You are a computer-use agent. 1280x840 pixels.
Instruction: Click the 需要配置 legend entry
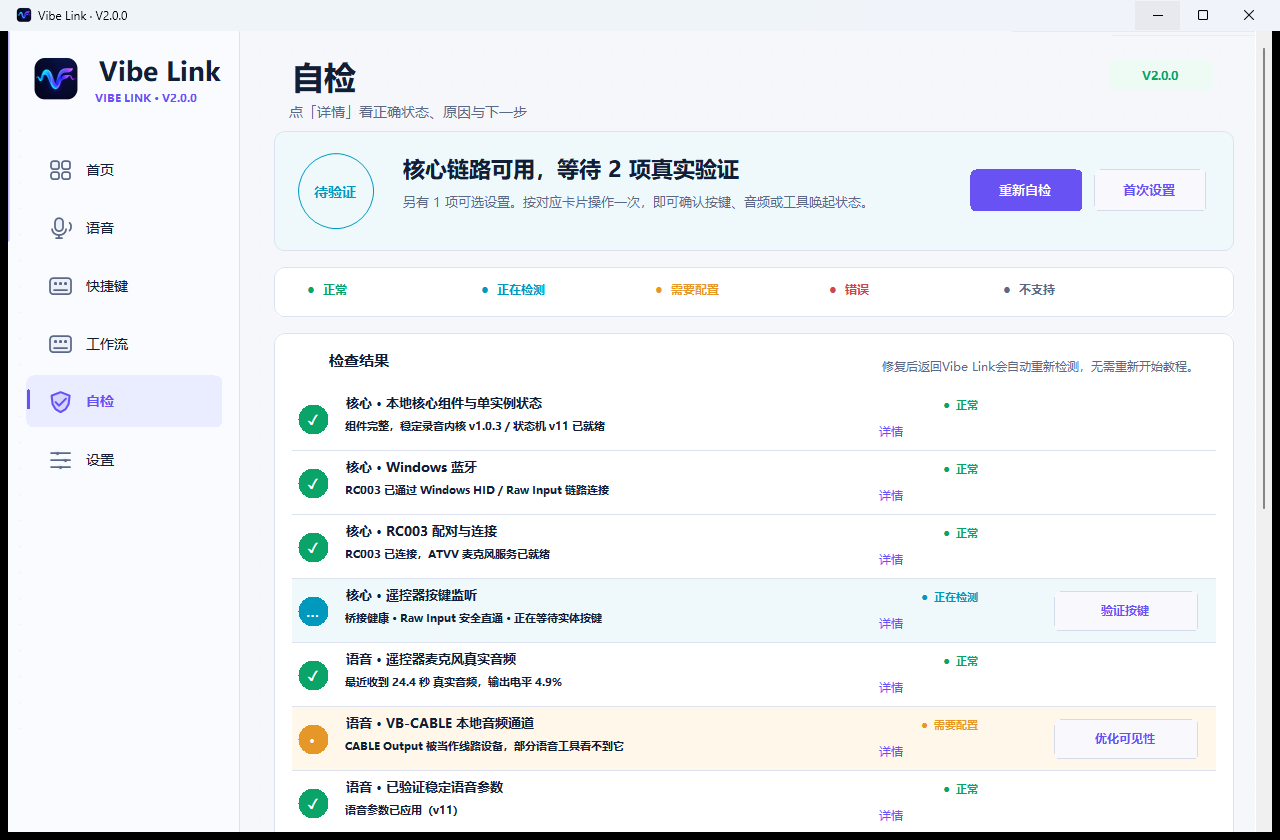click(688, 290)
